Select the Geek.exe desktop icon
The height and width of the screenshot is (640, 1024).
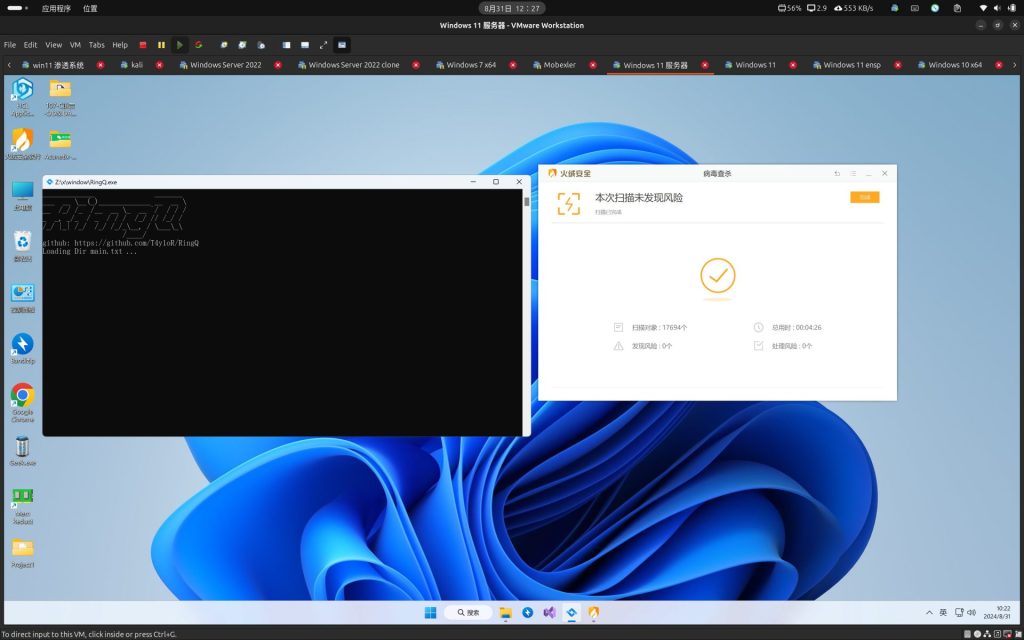pos(22,451)
